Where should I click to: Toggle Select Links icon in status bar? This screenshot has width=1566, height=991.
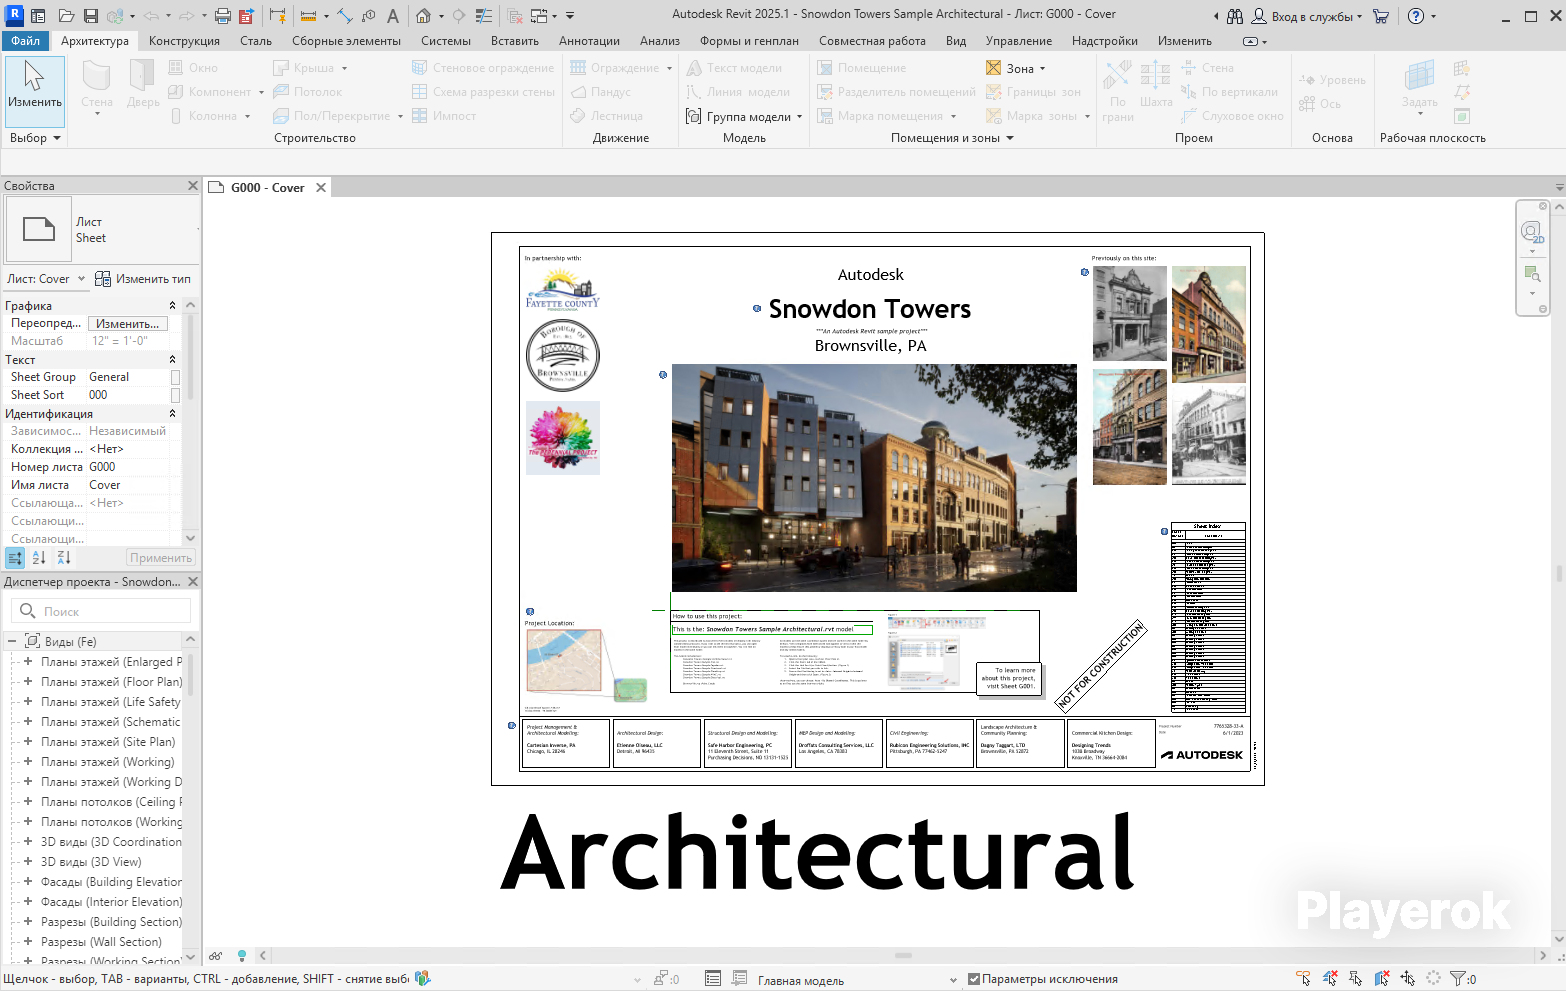(1303, 979)
